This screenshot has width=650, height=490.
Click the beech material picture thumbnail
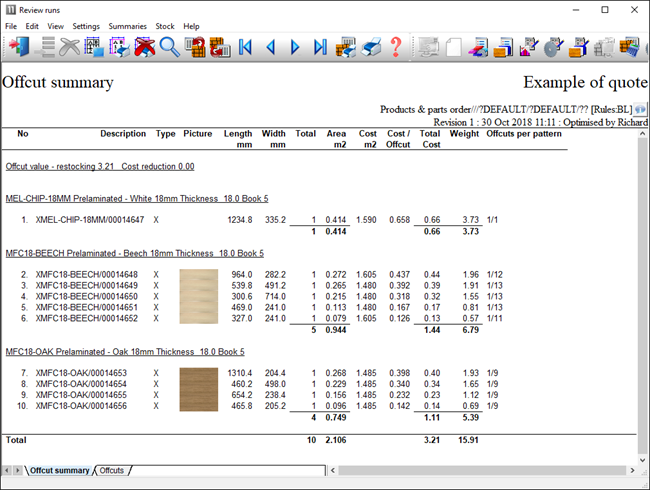click(x=197, y=295)
